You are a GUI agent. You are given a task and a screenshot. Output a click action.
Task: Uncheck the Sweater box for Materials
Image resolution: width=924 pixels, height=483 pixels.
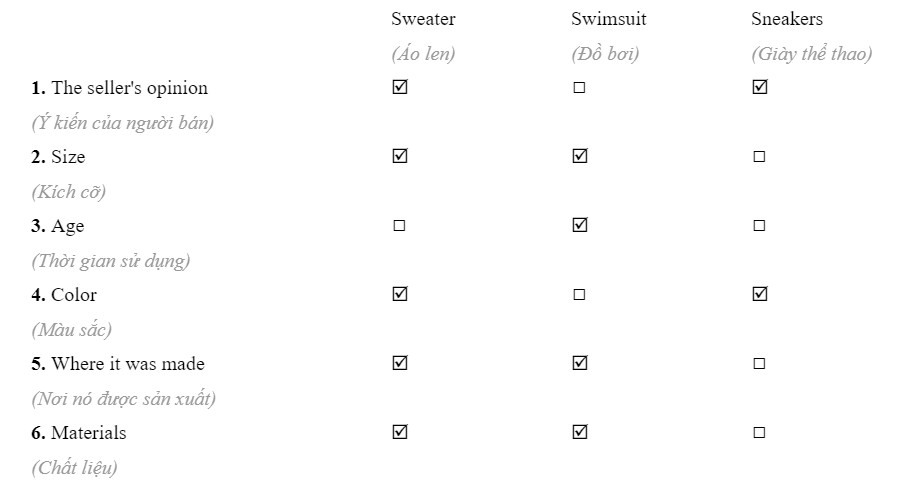[x=400, y=433]
